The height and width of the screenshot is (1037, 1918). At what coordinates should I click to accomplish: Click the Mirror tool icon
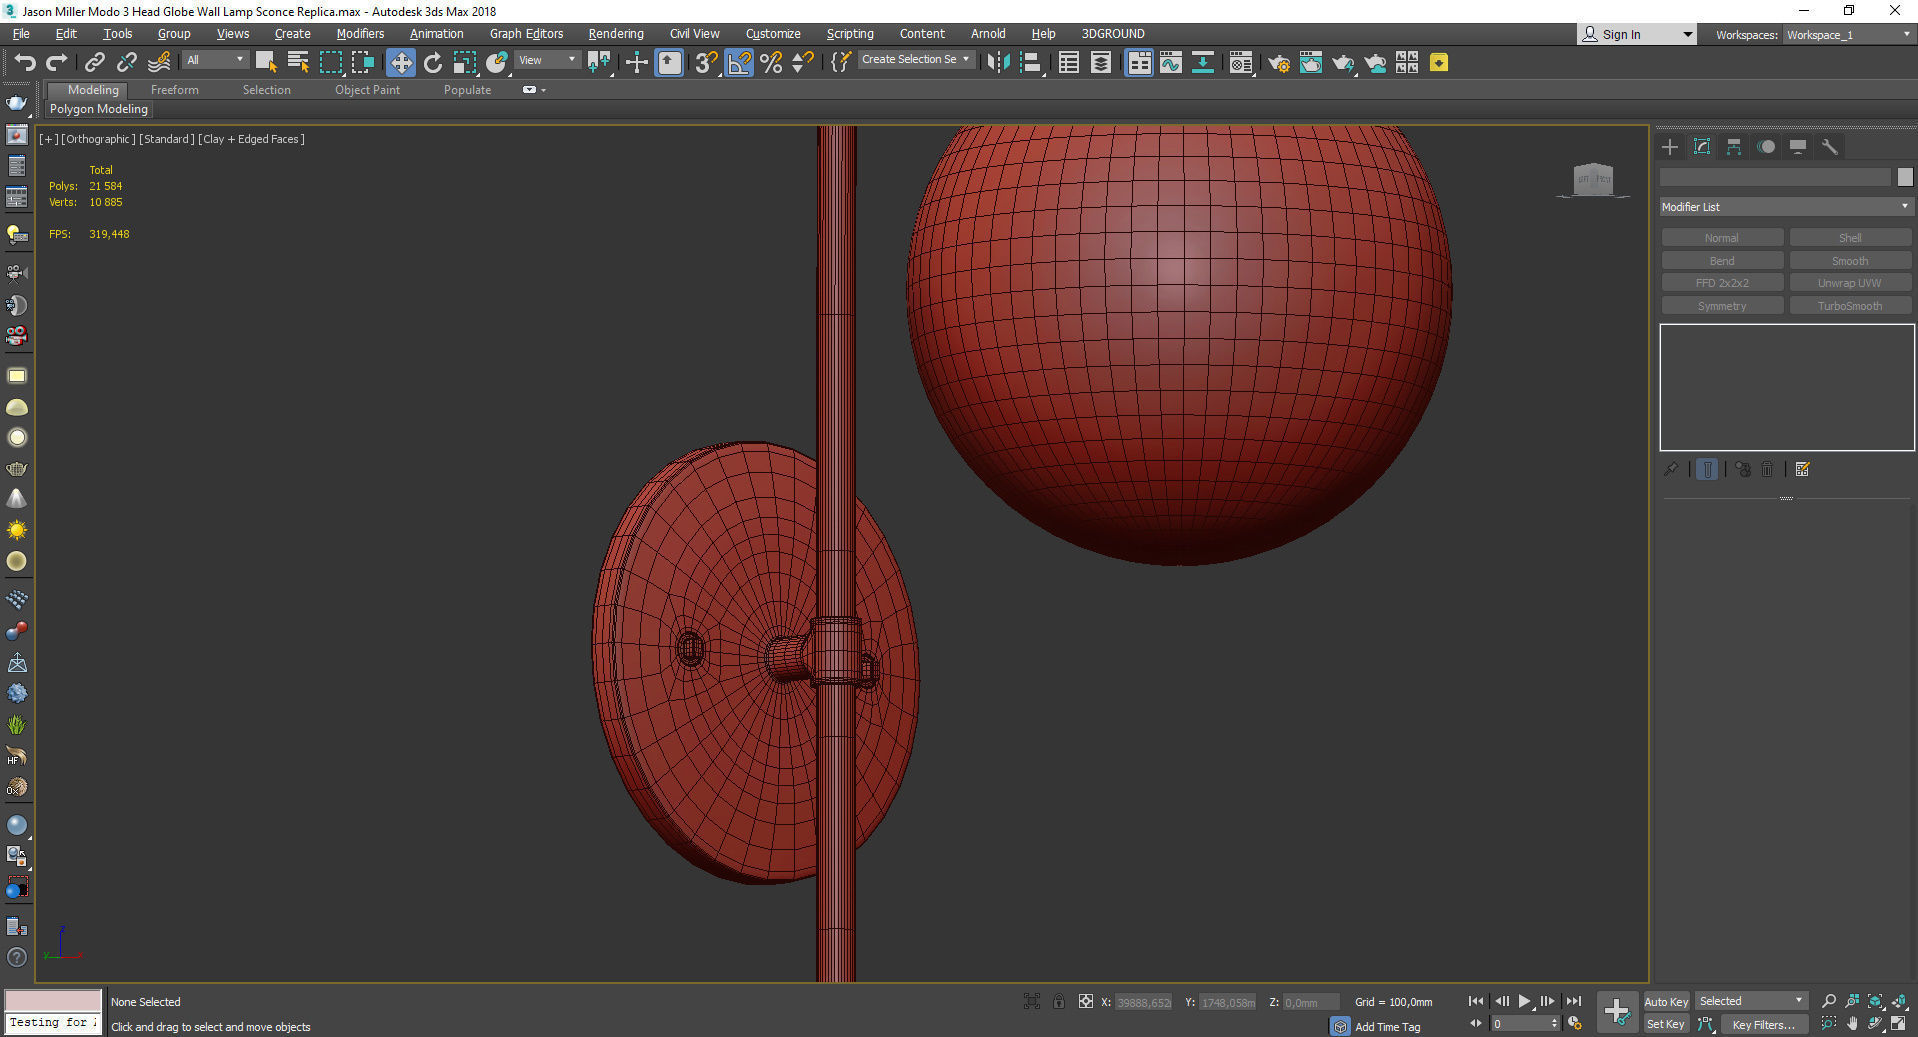(x=998, y=63)
